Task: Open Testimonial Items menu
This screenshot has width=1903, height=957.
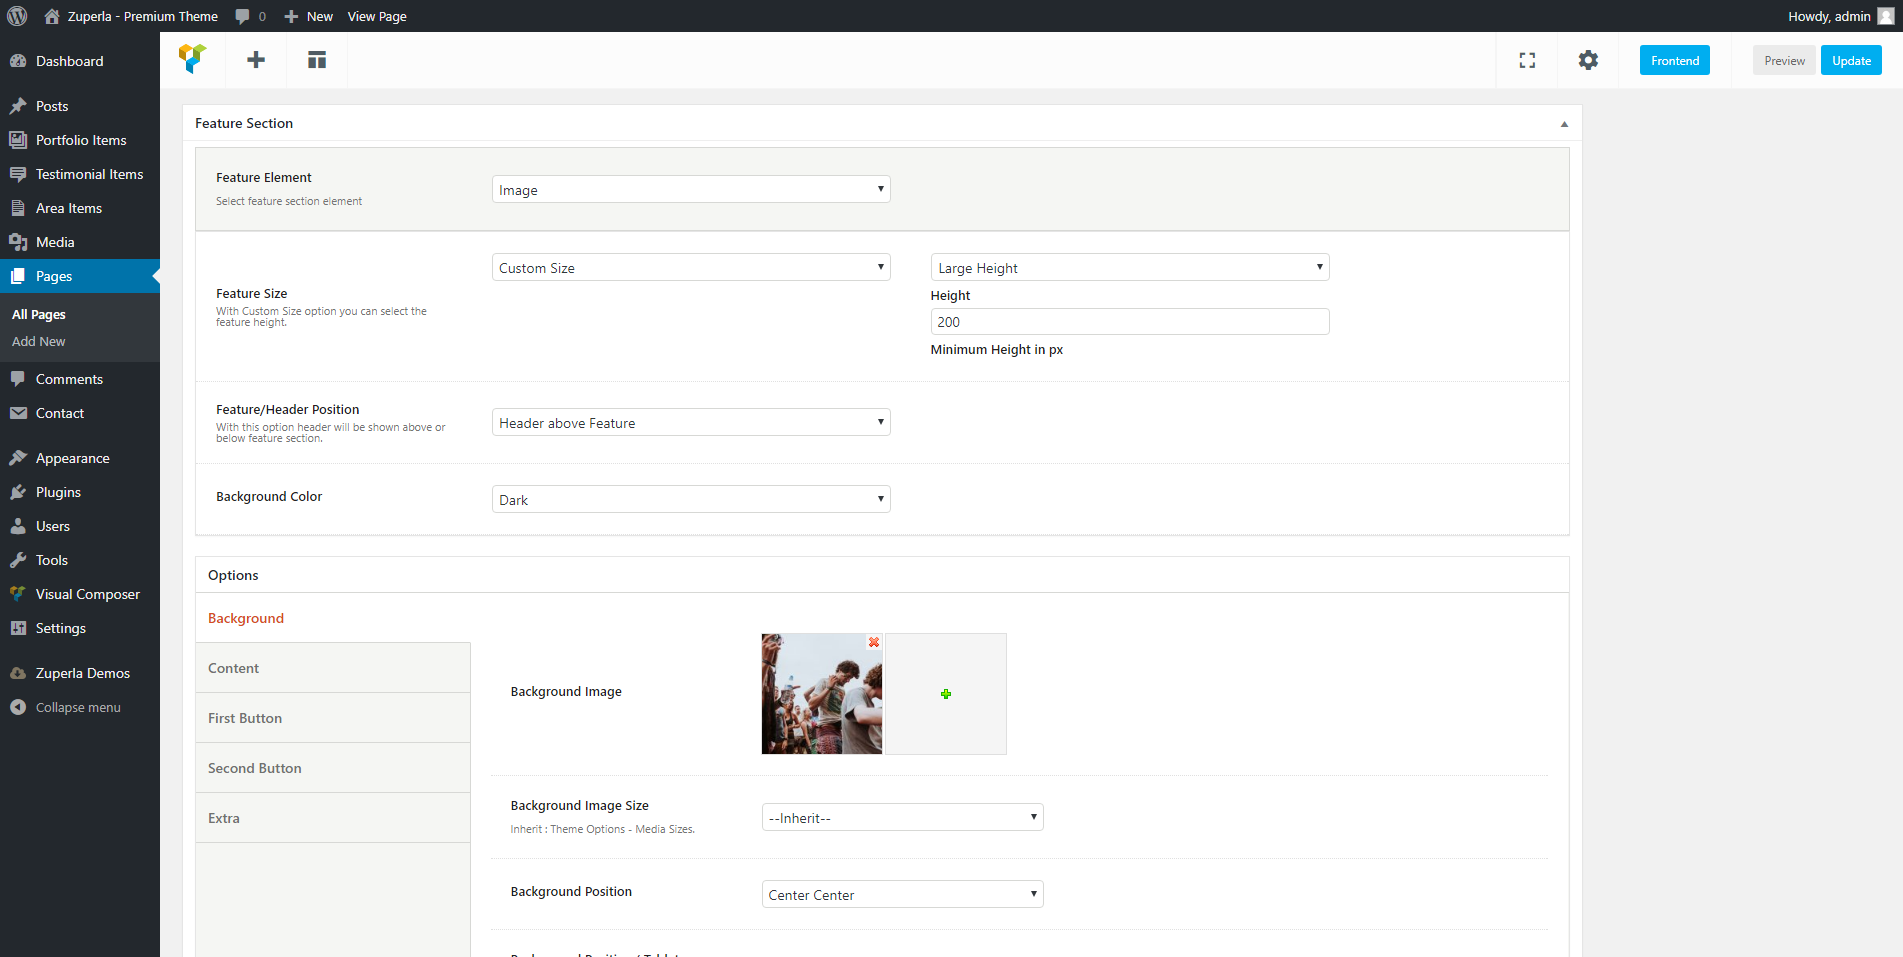Action: 80,174
